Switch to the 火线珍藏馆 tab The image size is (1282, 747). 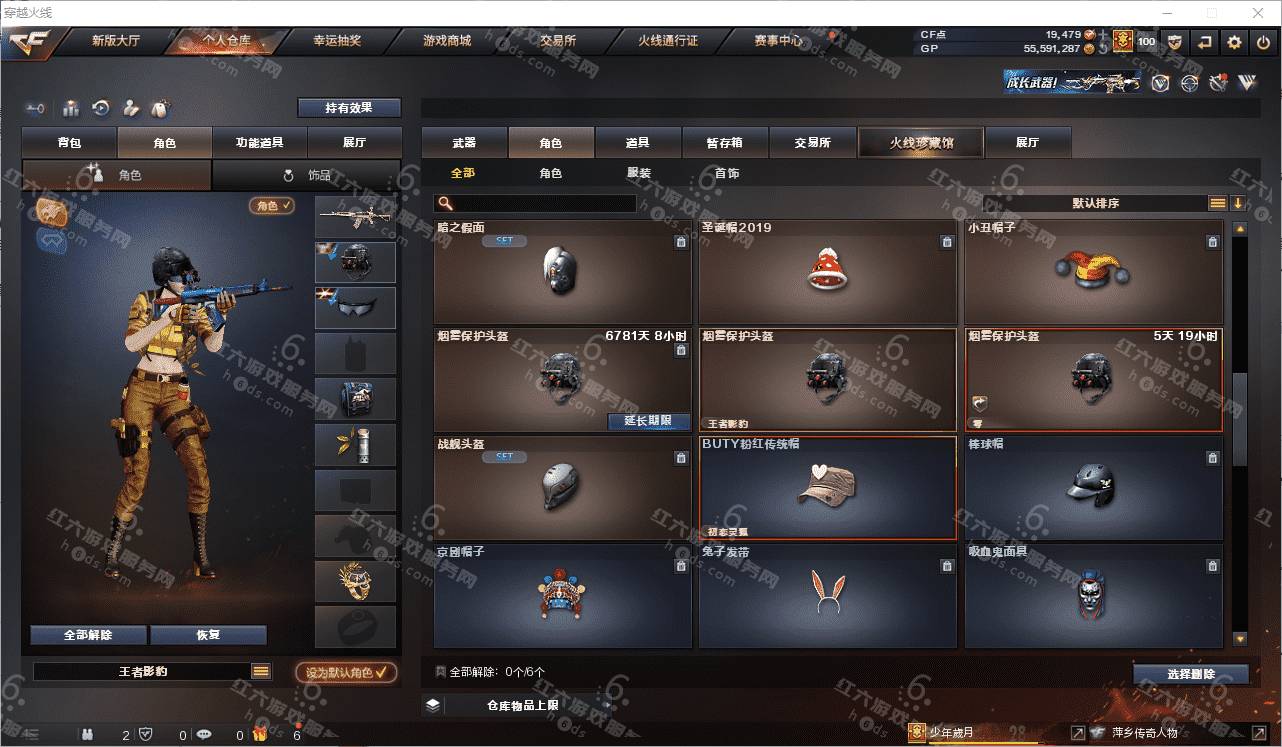click(x=921, y=142)
